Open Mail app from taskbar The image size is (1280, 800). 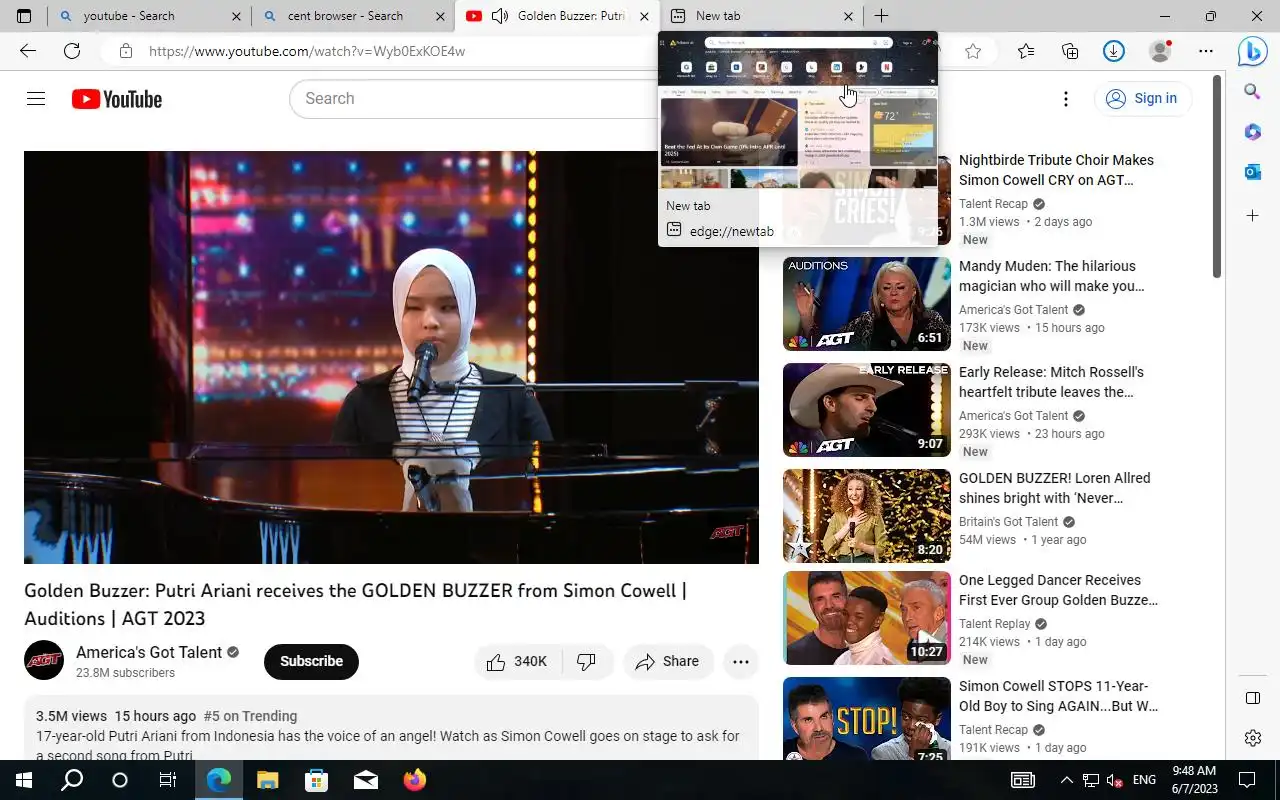coord(366,780)
